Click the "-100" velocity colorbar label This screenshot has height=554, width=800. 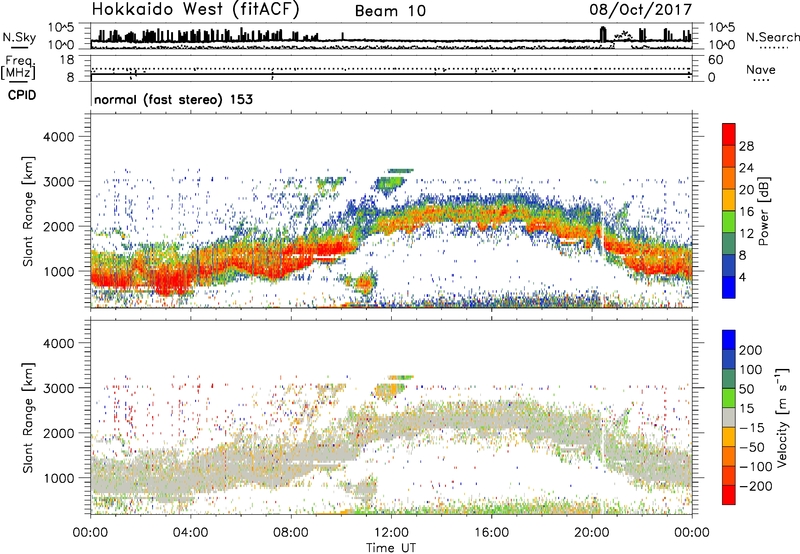point(755,467)
